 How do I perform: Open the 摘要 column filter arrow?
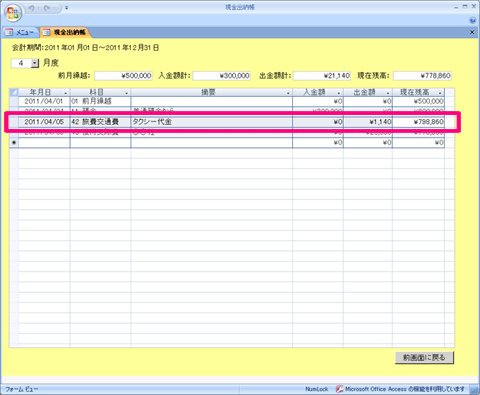coord(288,93)
